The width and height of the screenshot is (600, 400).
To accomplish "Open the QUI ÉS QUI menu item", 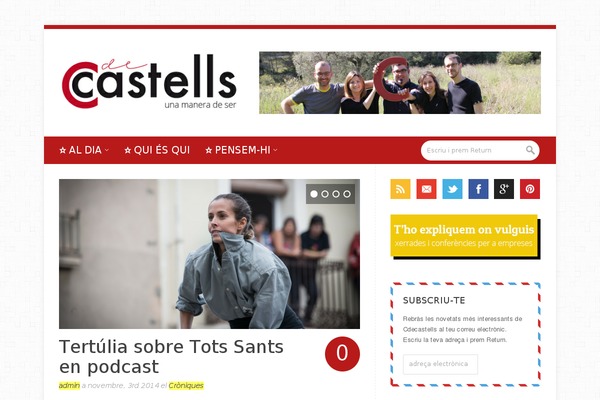I will [x=157, y=150].
